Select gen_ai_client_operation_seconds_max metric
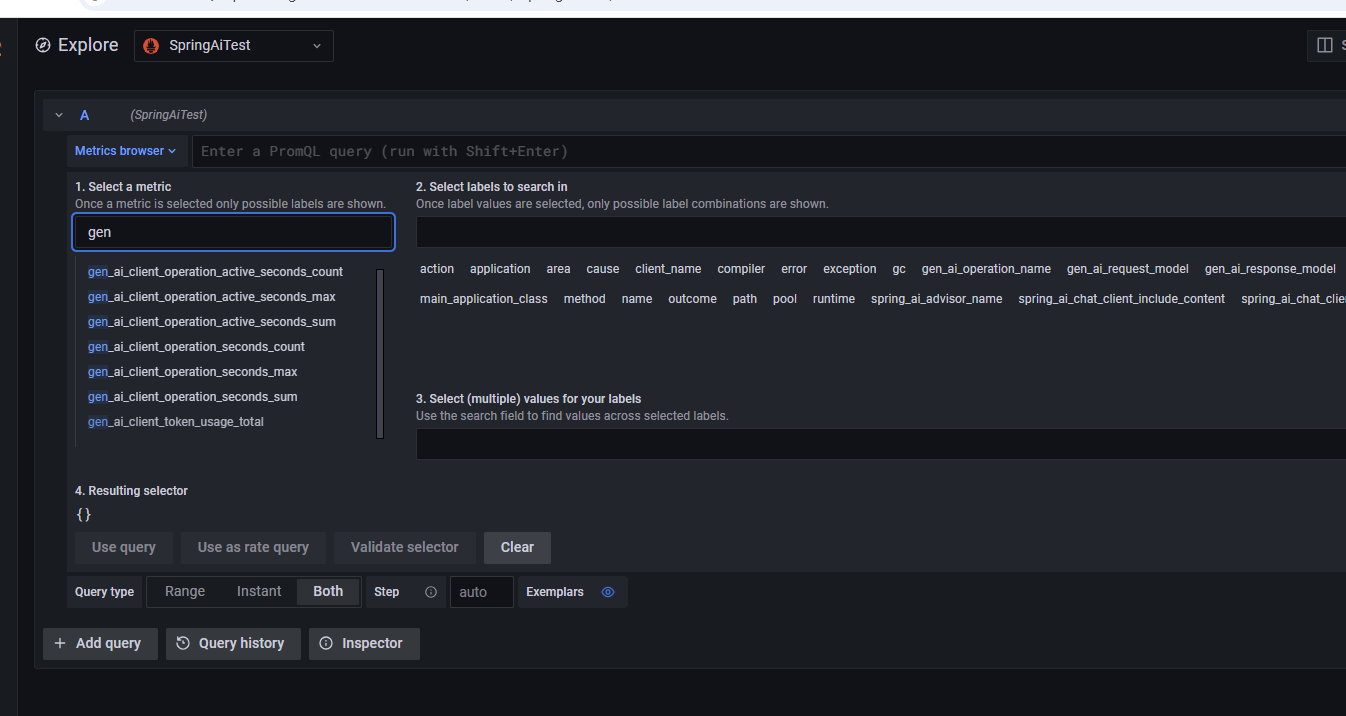 pos(193,372)
